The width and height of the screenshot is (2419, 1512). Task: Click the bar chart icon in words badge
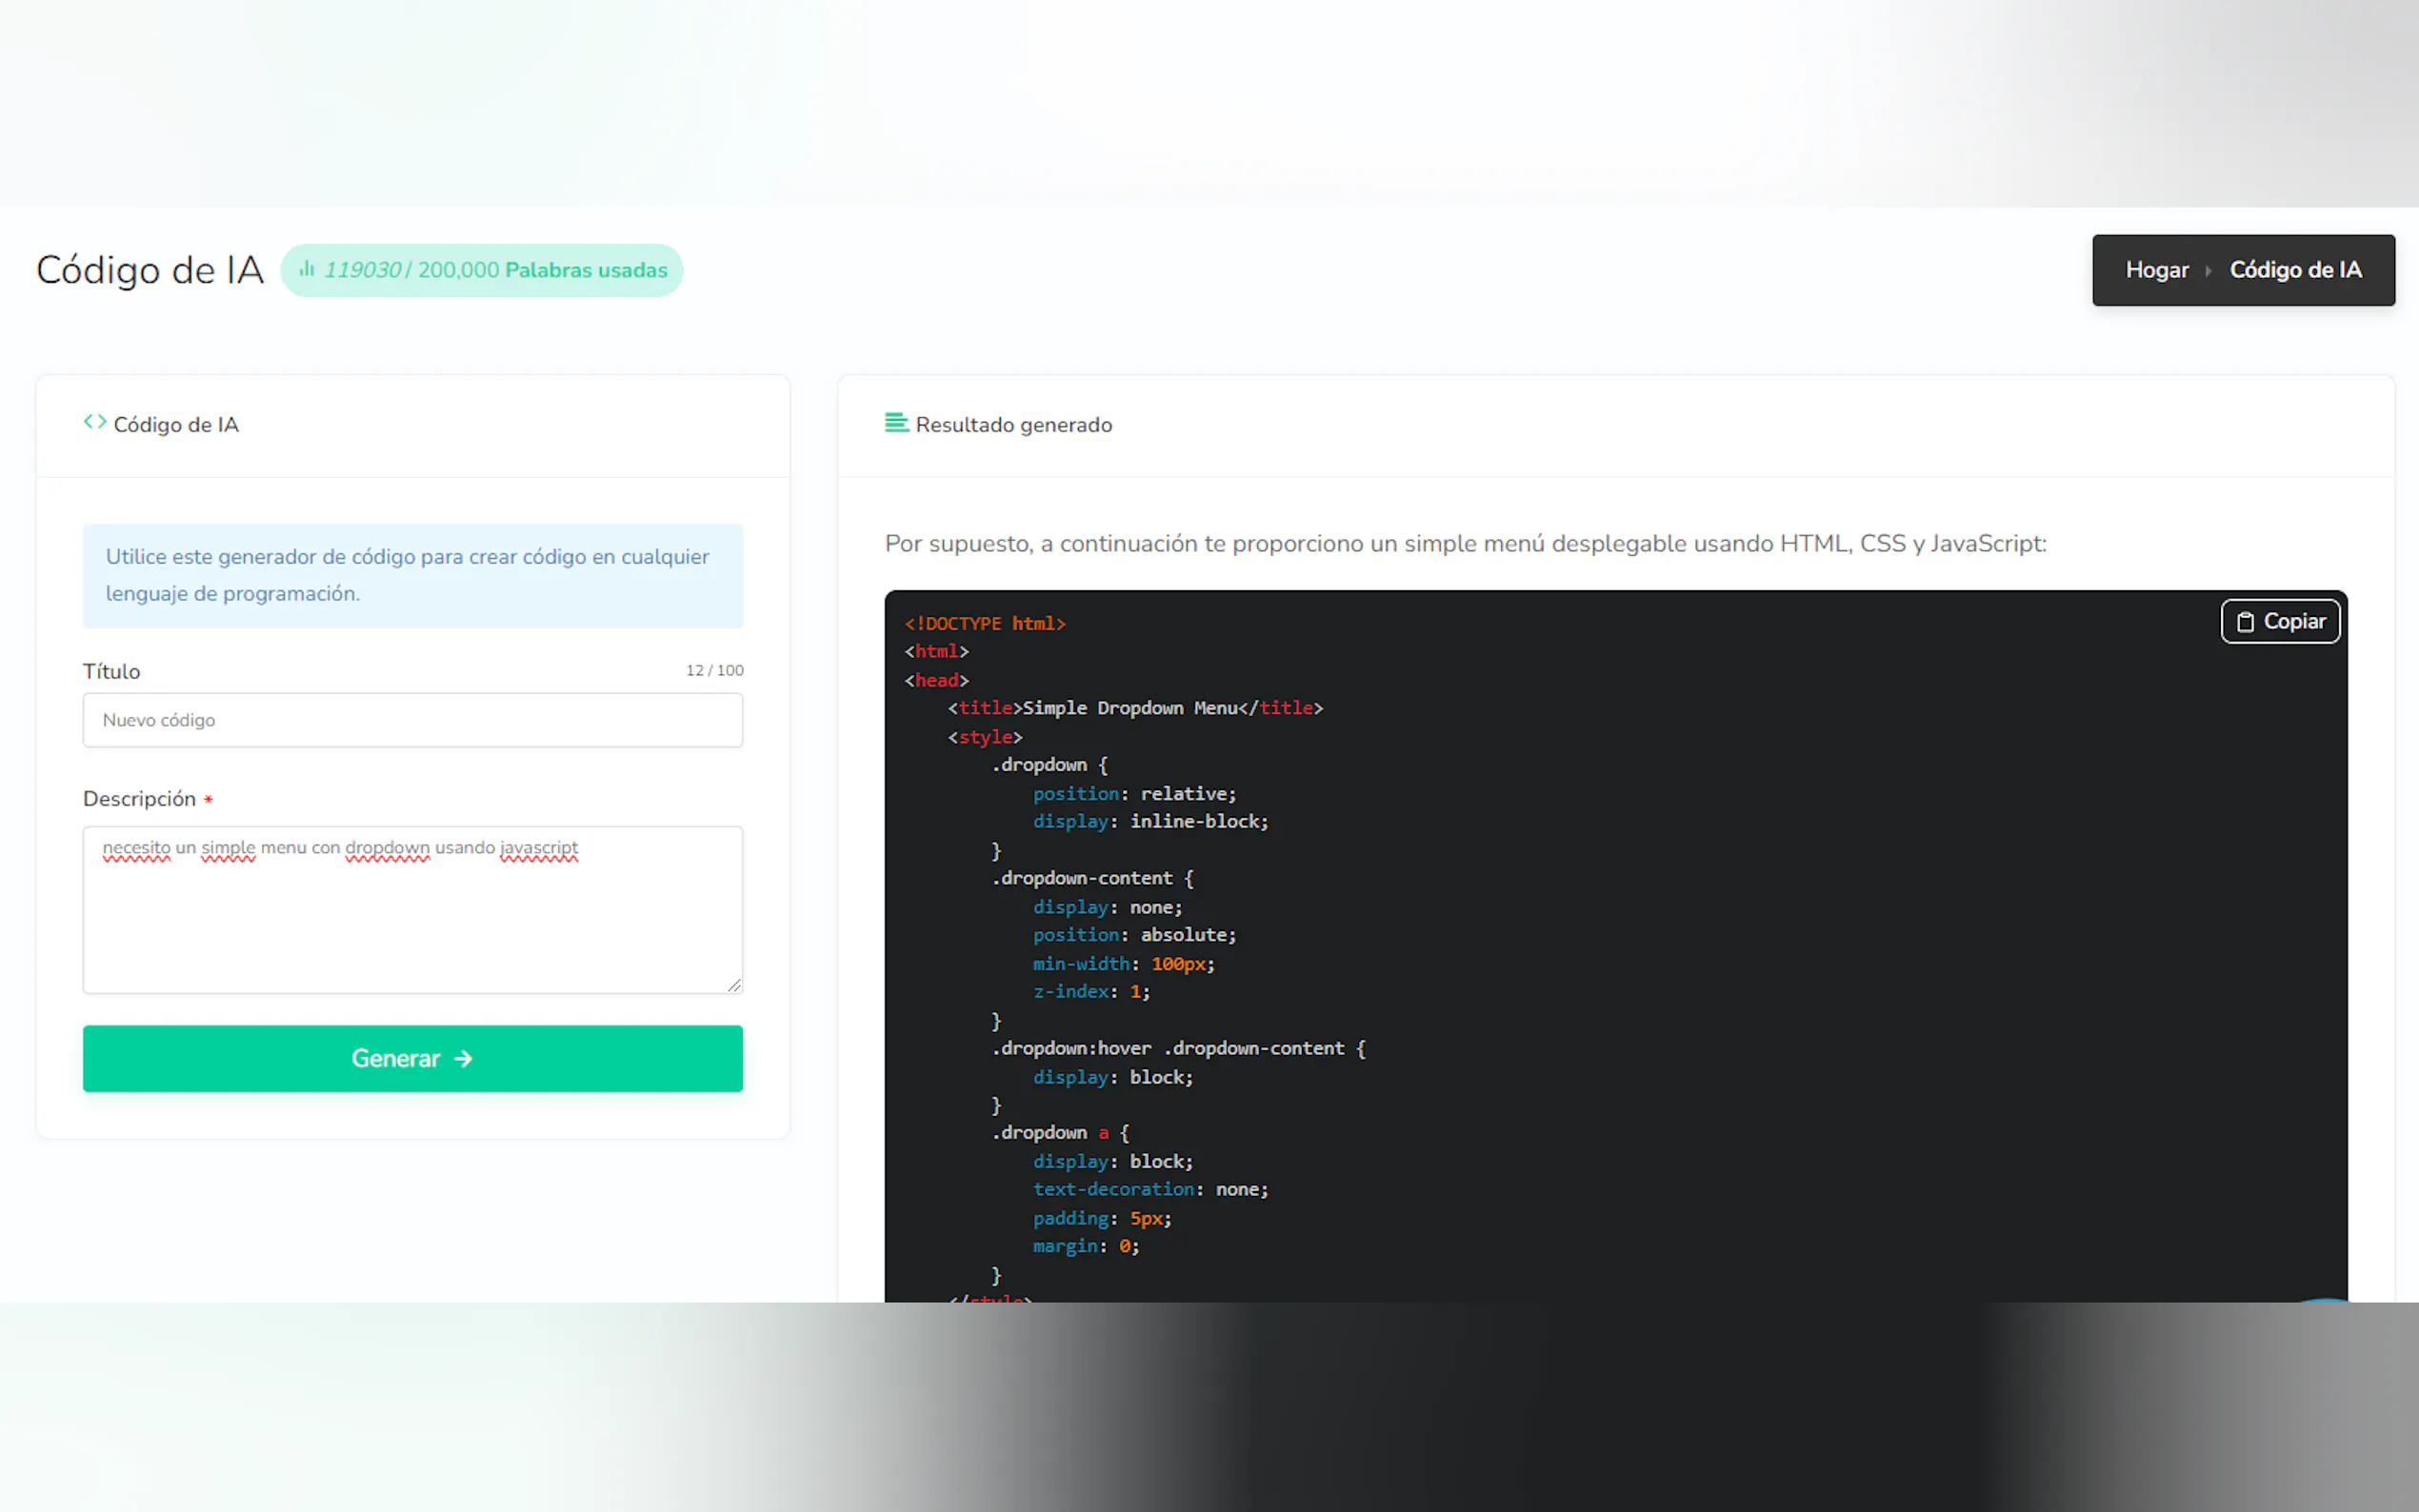pos(307,269)
